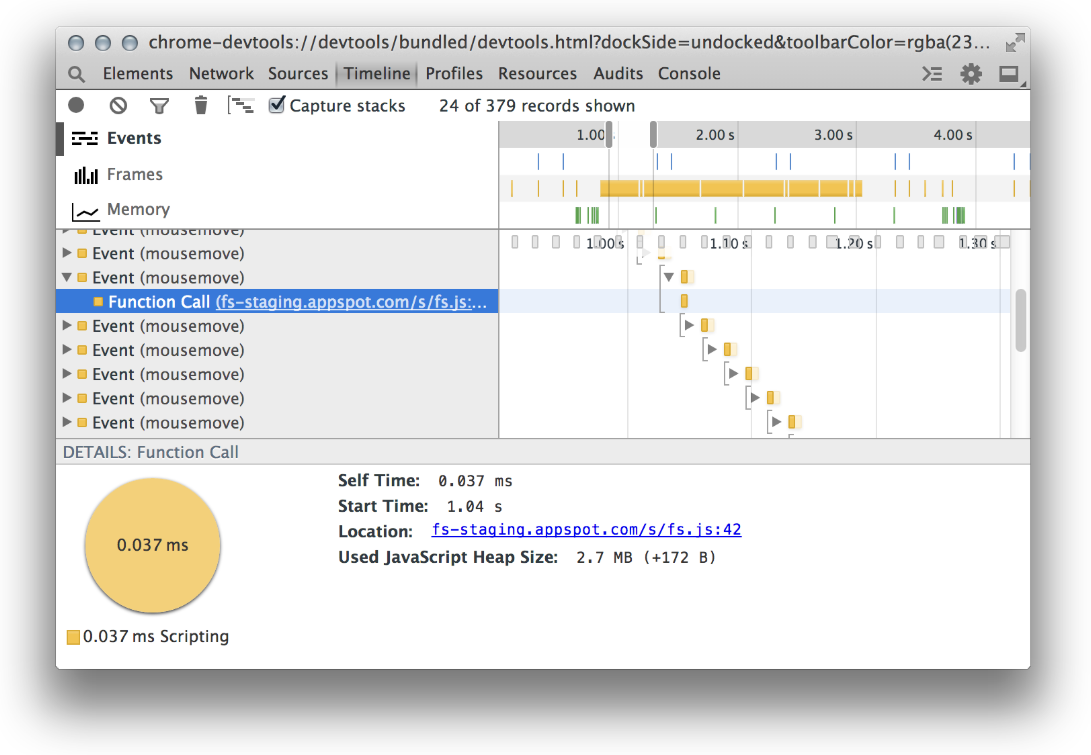Screen dimensions: 1091x755
Task: Open the Audits tab
Action: point(618,73)
